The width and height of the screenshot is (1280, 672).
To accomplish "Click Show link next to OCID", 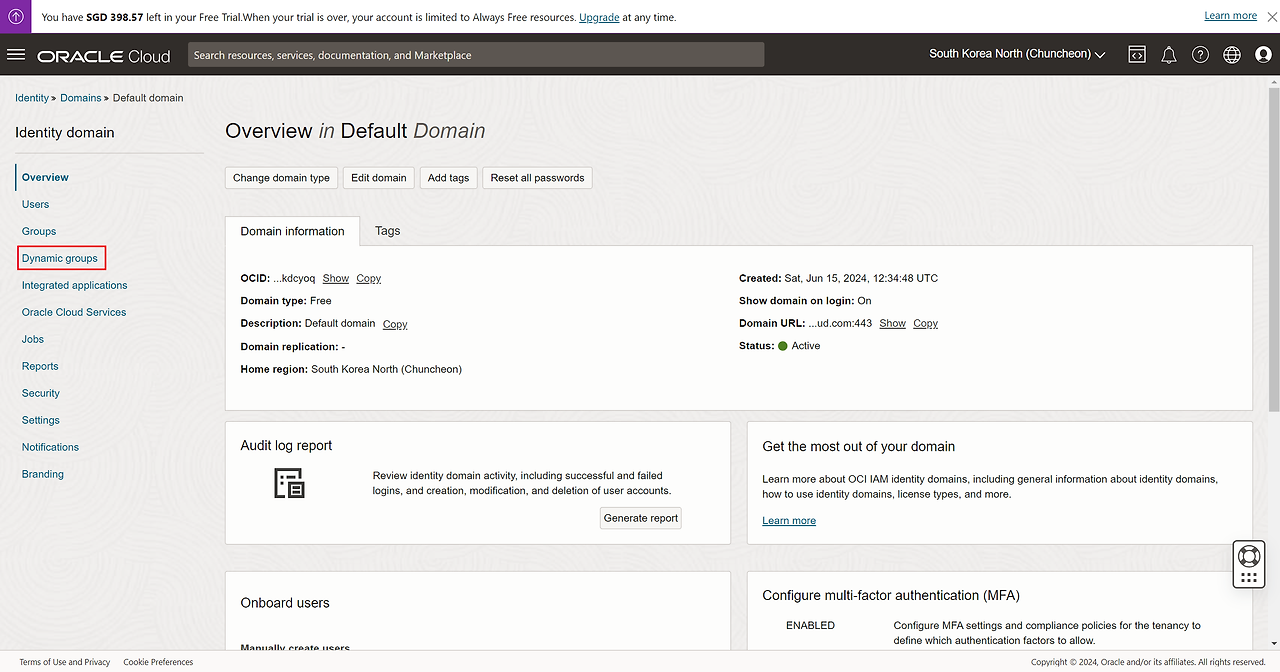I will (336, 279).
